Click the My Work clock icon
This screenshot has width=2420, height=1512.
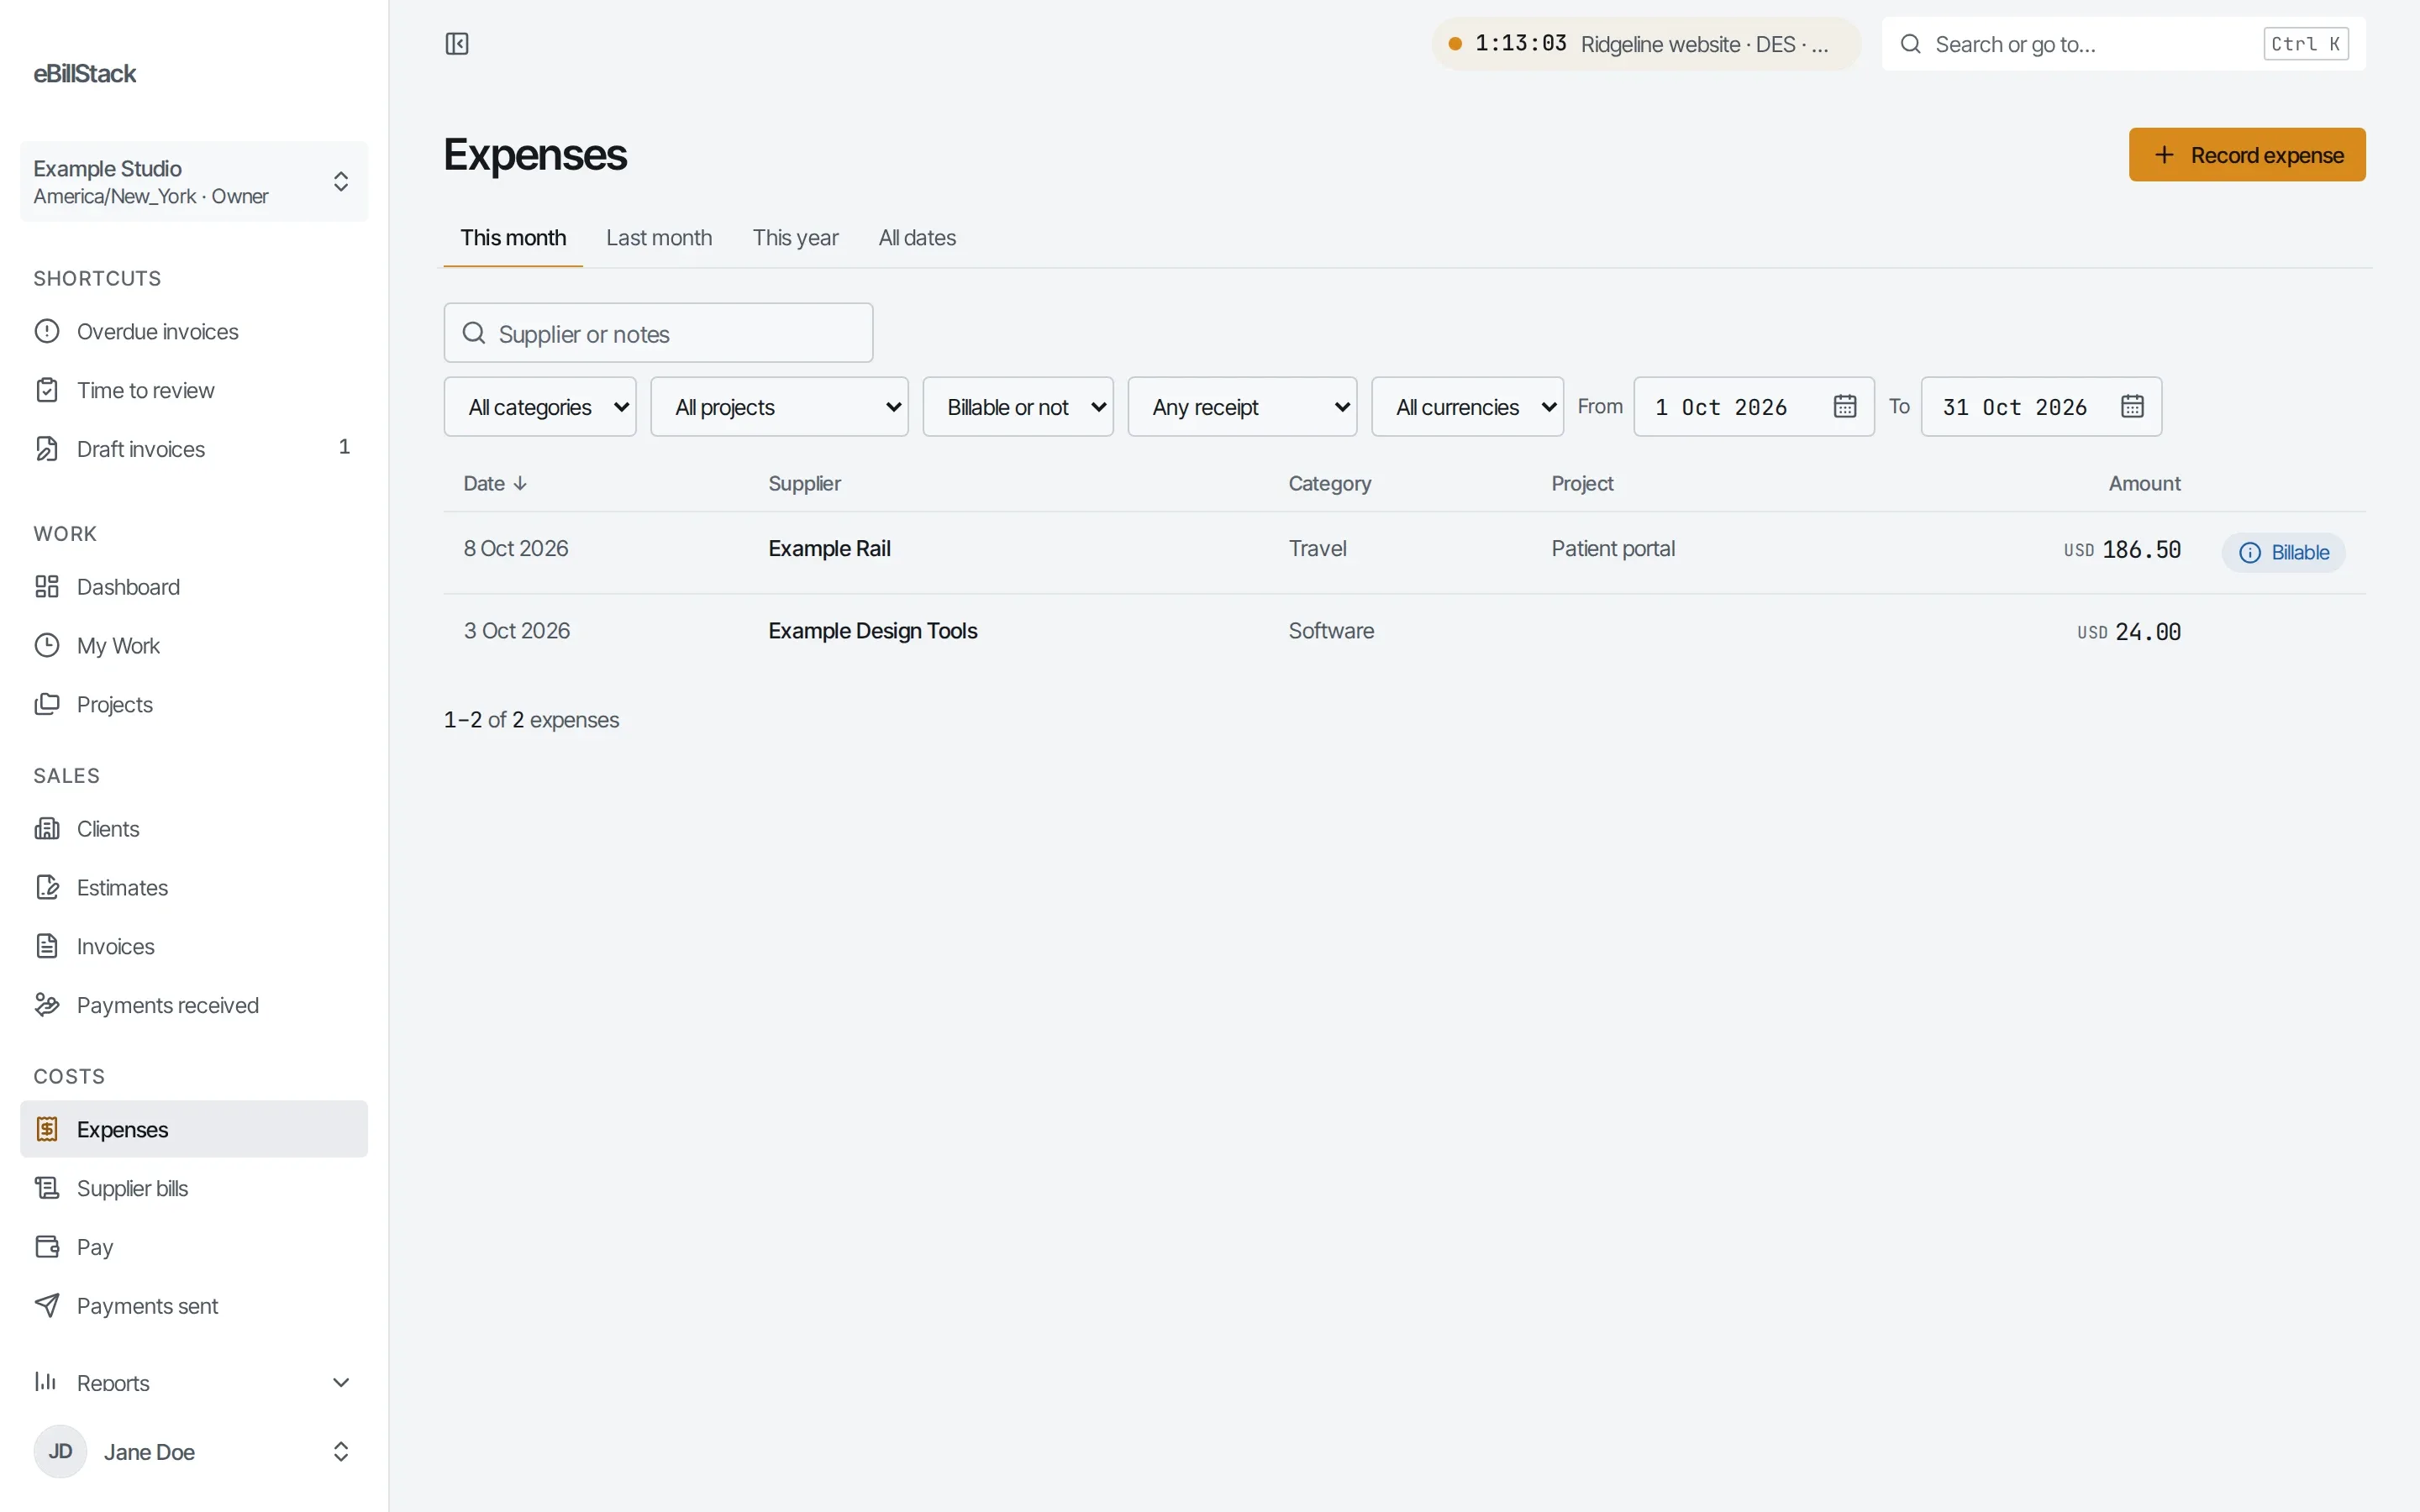(x=47, y=646)
